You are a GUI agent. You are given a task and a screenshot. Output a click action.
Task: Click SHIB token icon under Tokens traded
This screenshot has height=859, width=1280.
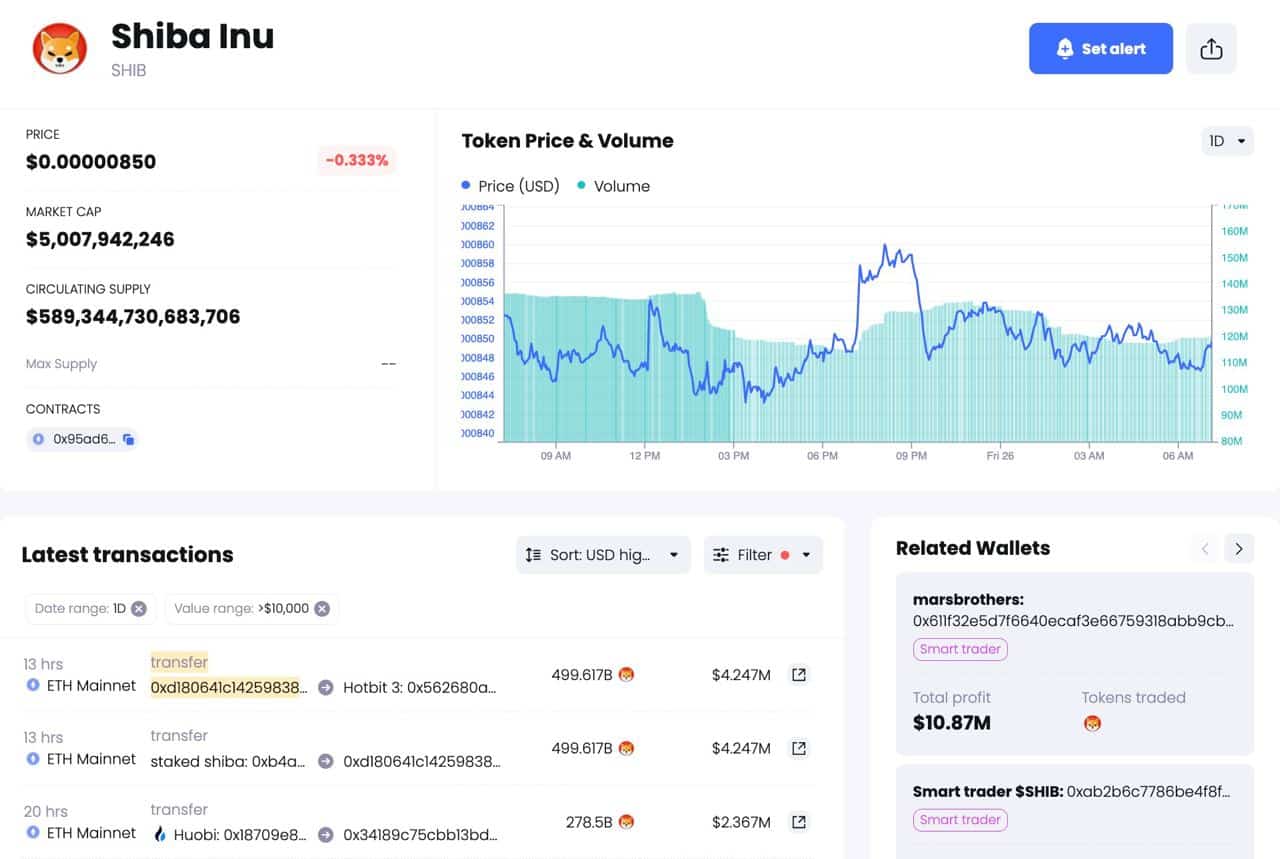[1092, 722]
